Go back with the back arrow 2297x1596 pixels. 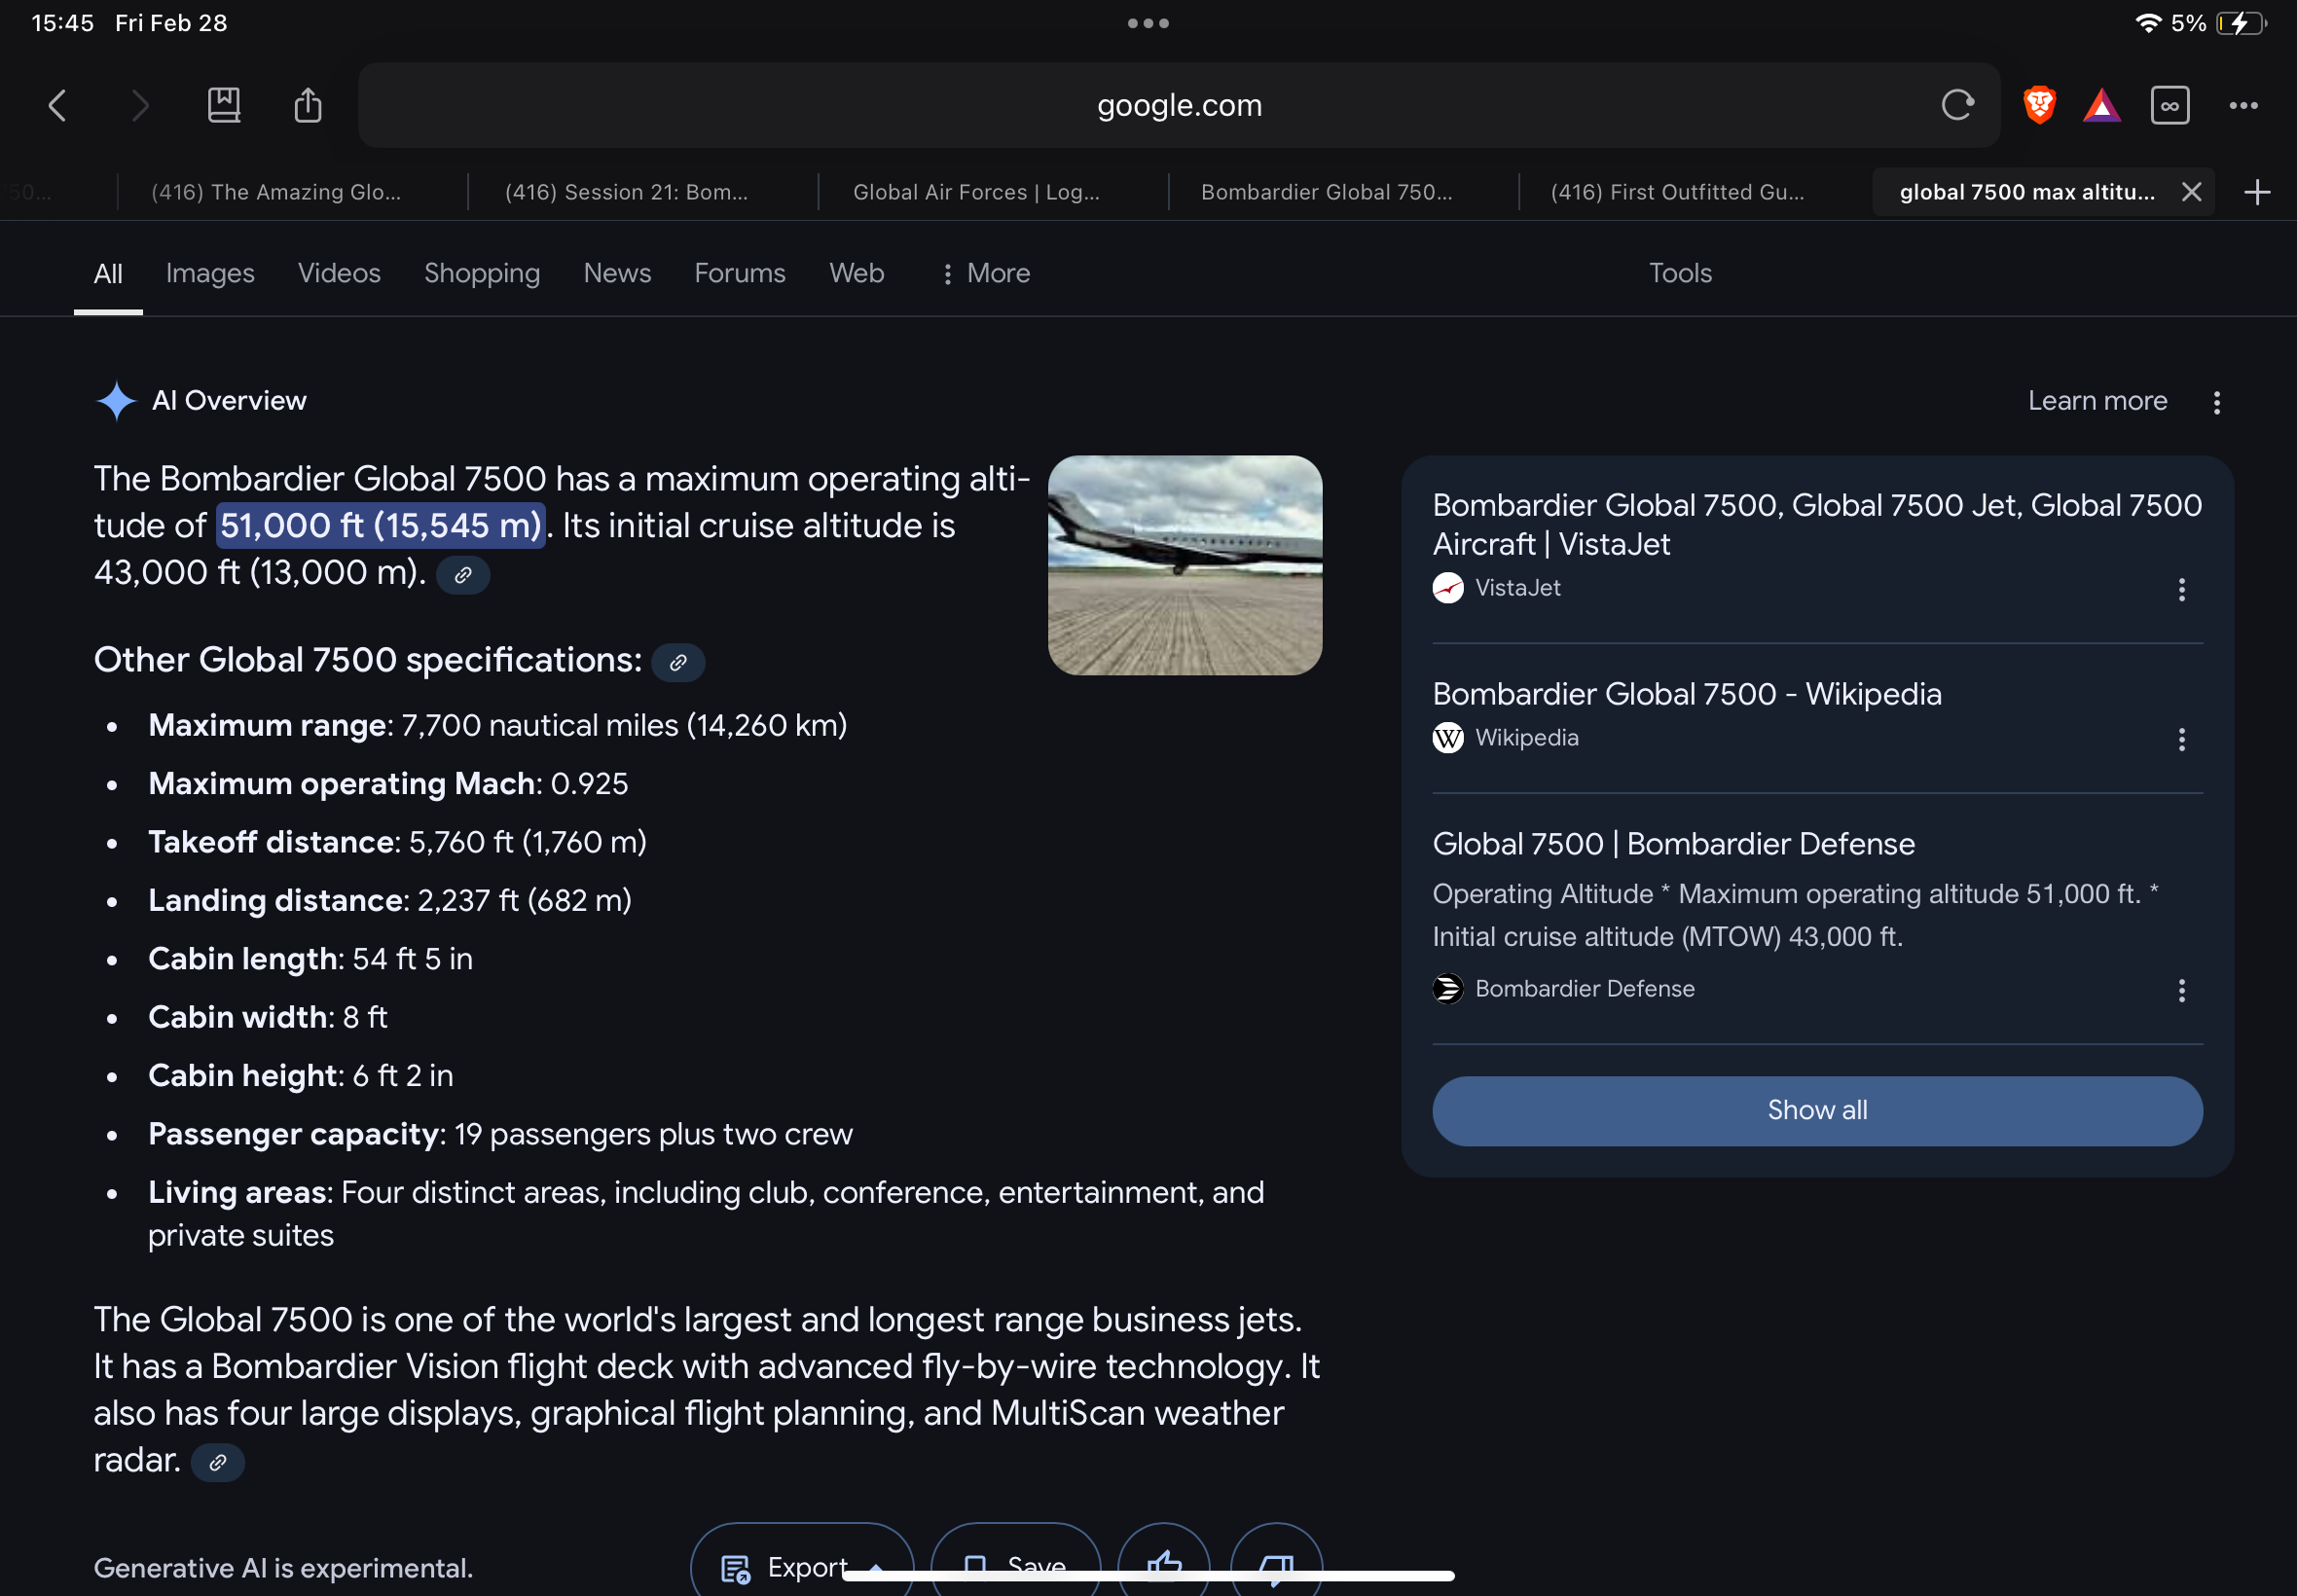tap(58, 105)
